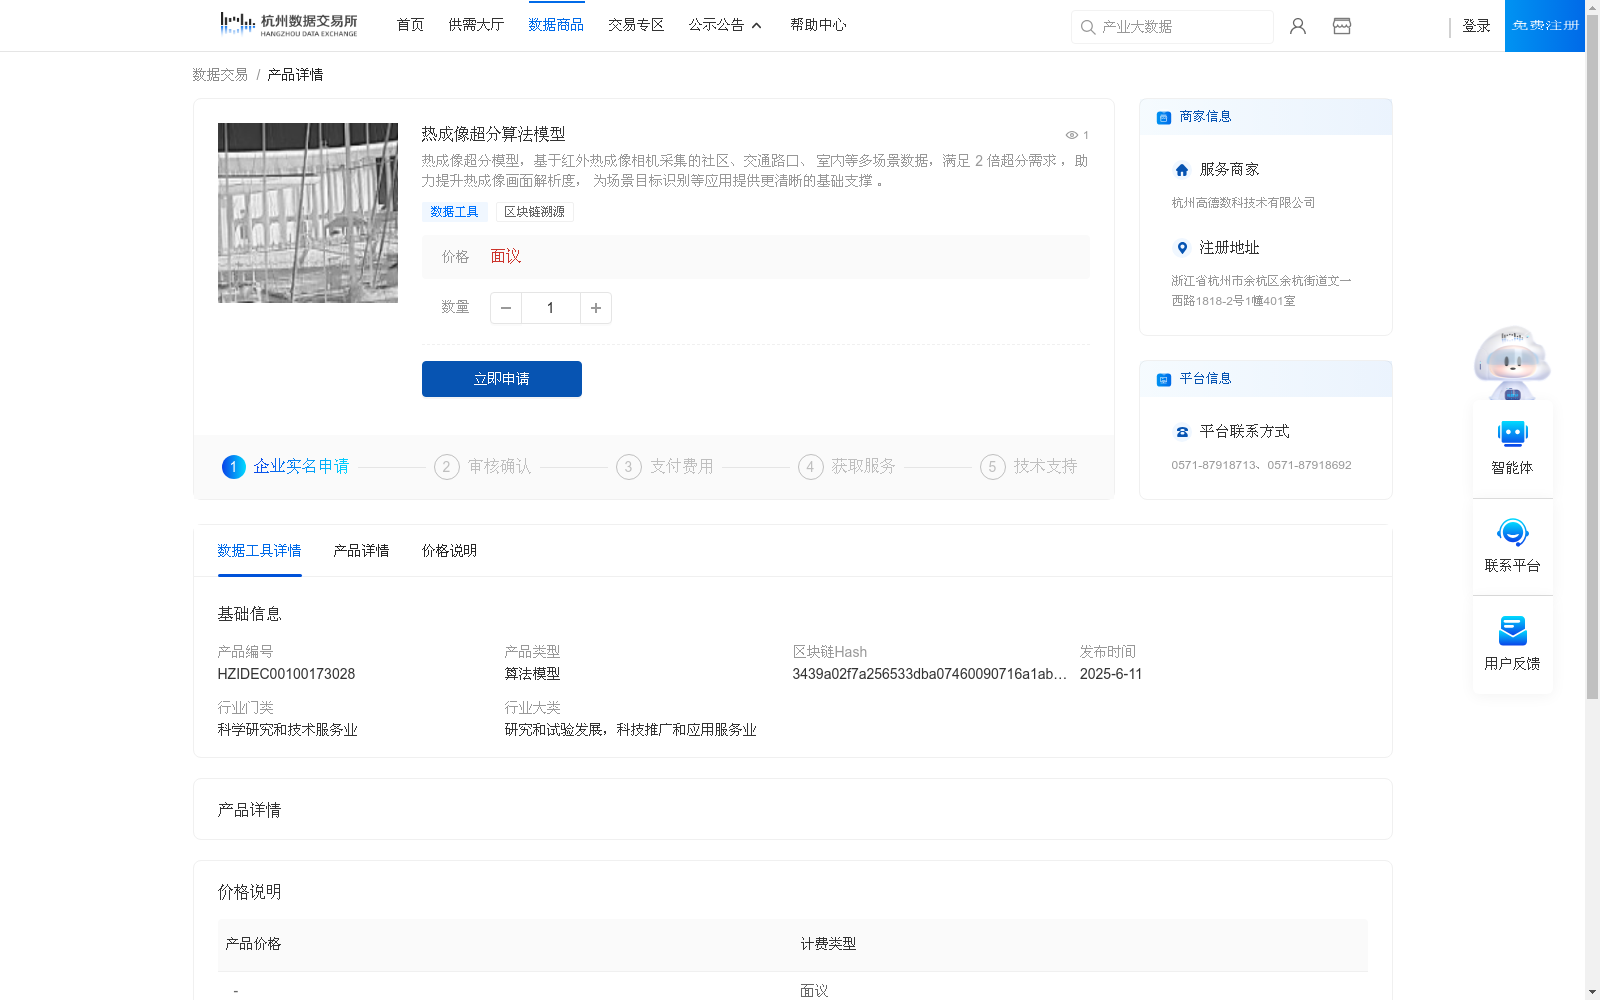Click the plus quantity button
The image size is (1600, 1000).
coord(596,308)
